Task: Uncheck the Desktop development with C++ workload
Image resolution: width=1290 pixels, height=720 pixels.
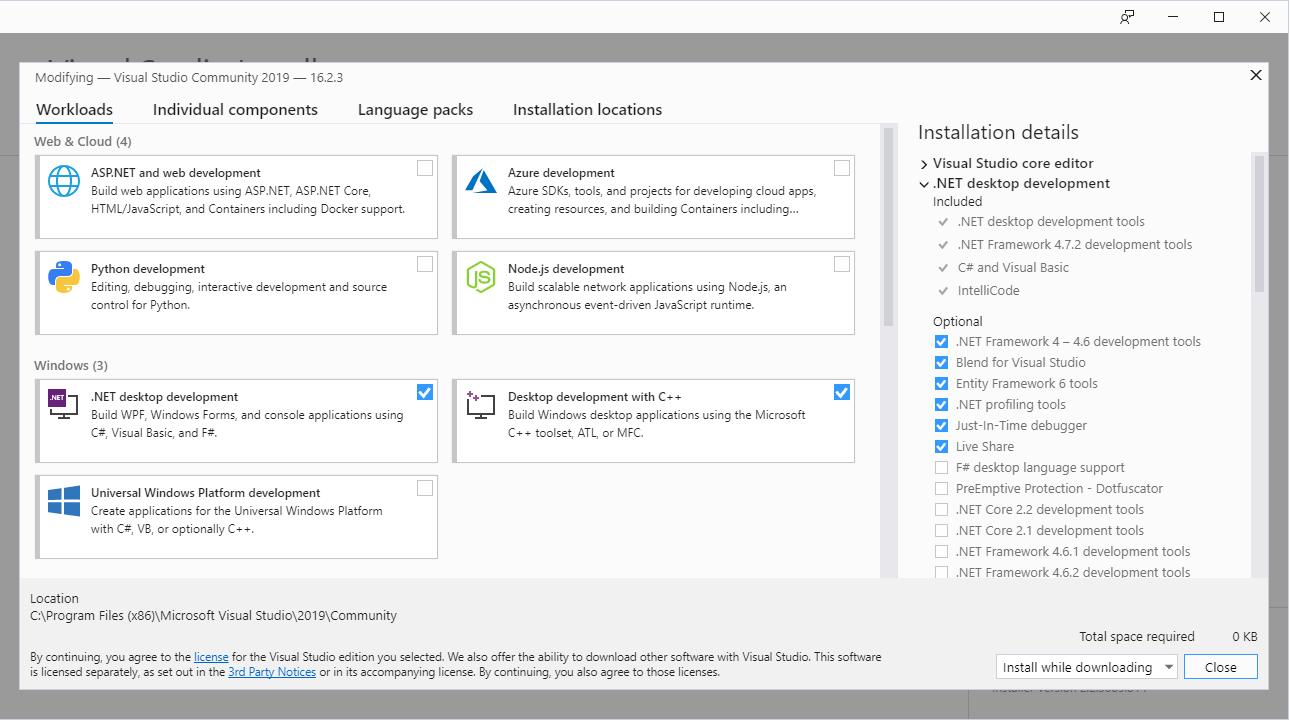Action: pyautogui.click(x=842, y=392)
